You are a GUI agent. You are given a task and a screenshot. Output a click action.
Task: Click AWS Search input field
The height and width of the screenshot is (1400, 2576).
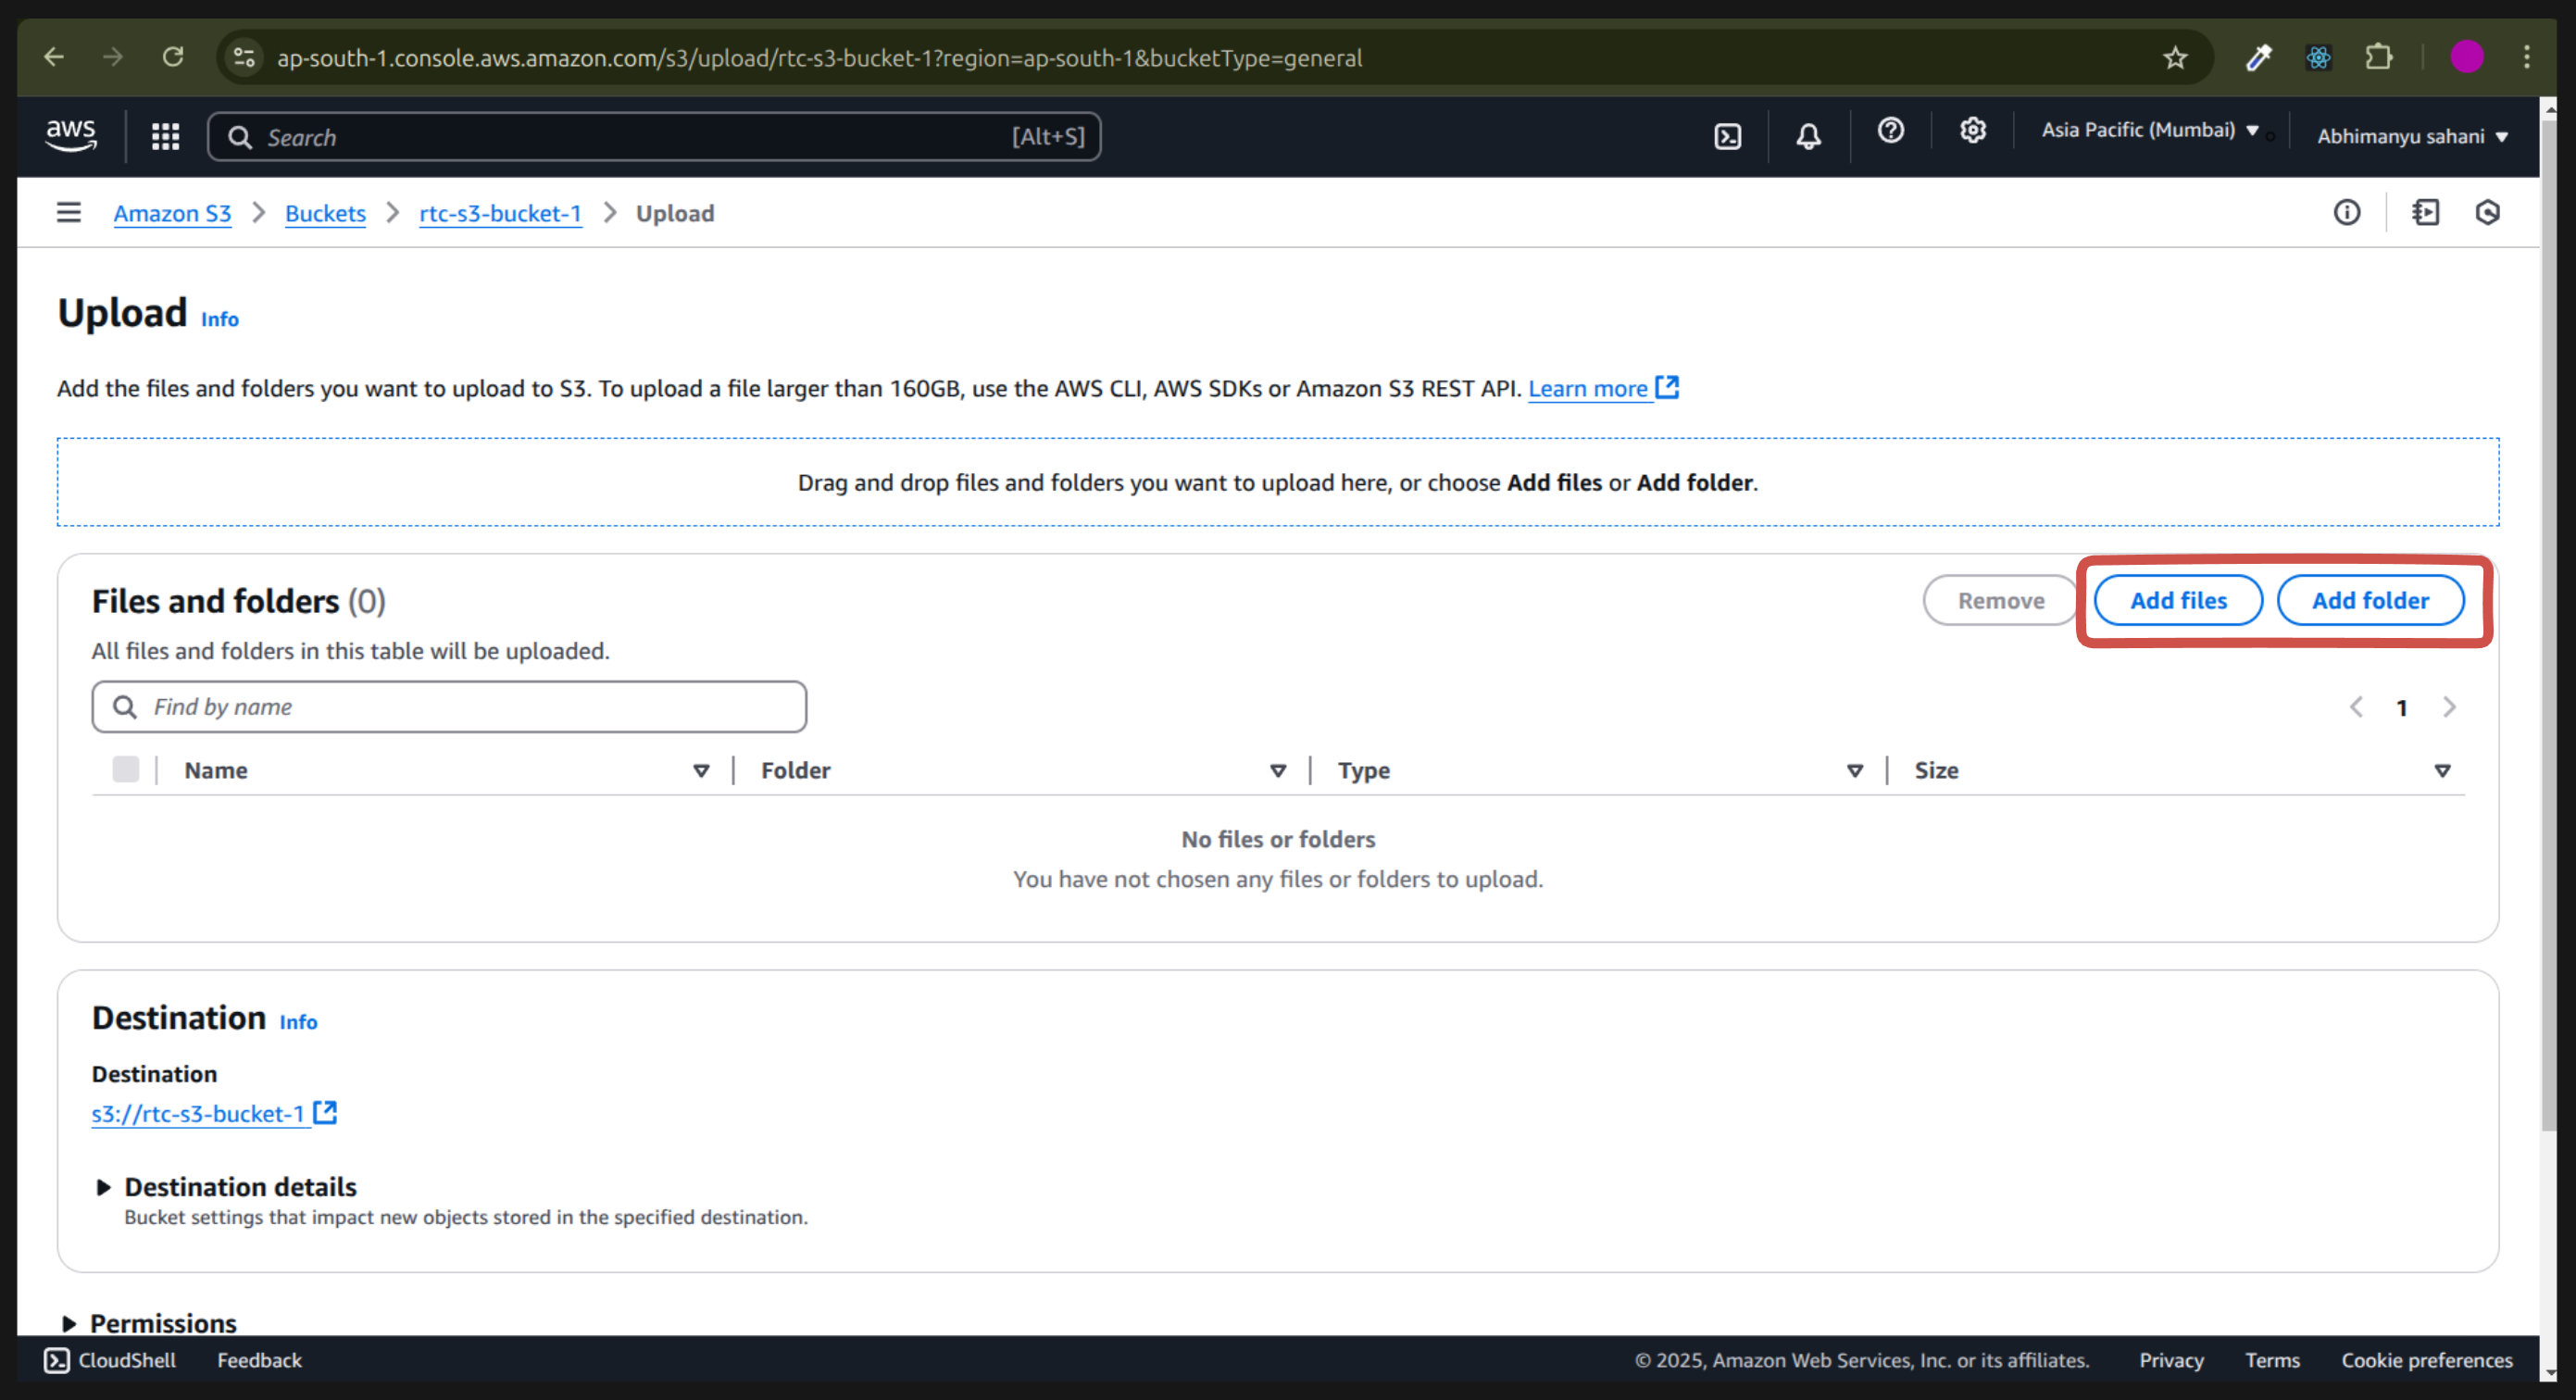point(654,136)
